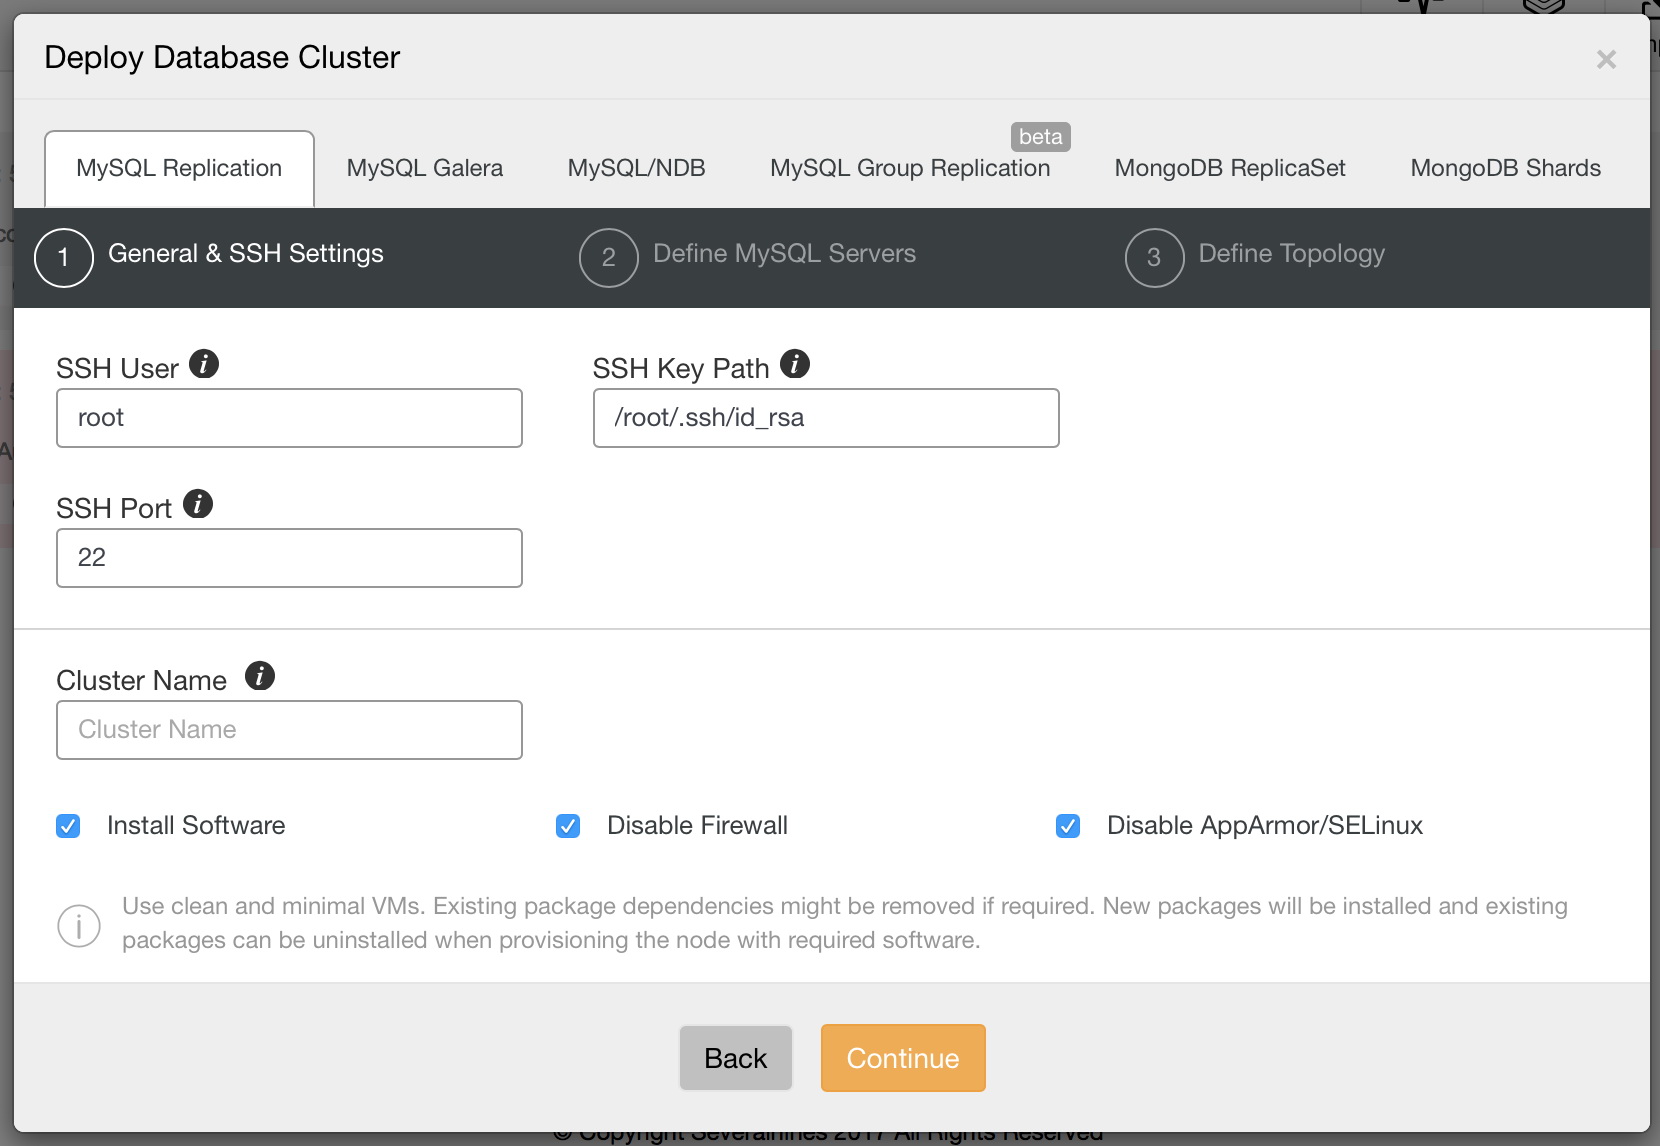Uncheck the Disable Firewall checkbox
The image size is (1660, 1146).
click(568, 826)
